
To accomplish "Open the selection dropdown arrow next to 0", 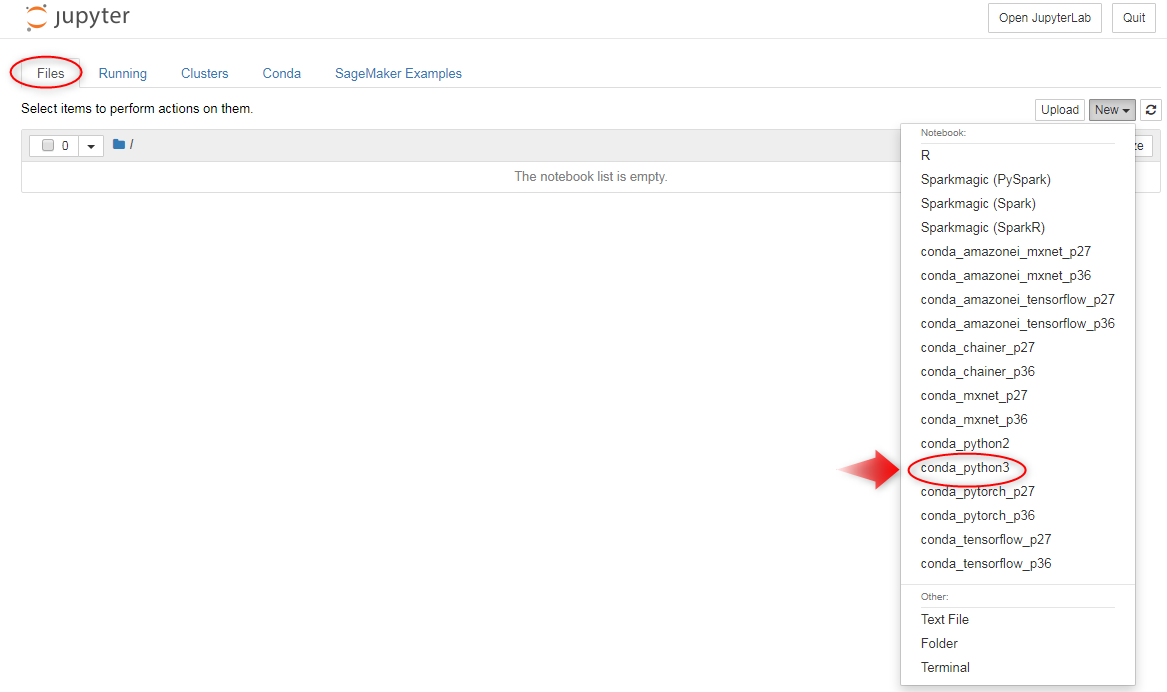I will pos(91,146).
